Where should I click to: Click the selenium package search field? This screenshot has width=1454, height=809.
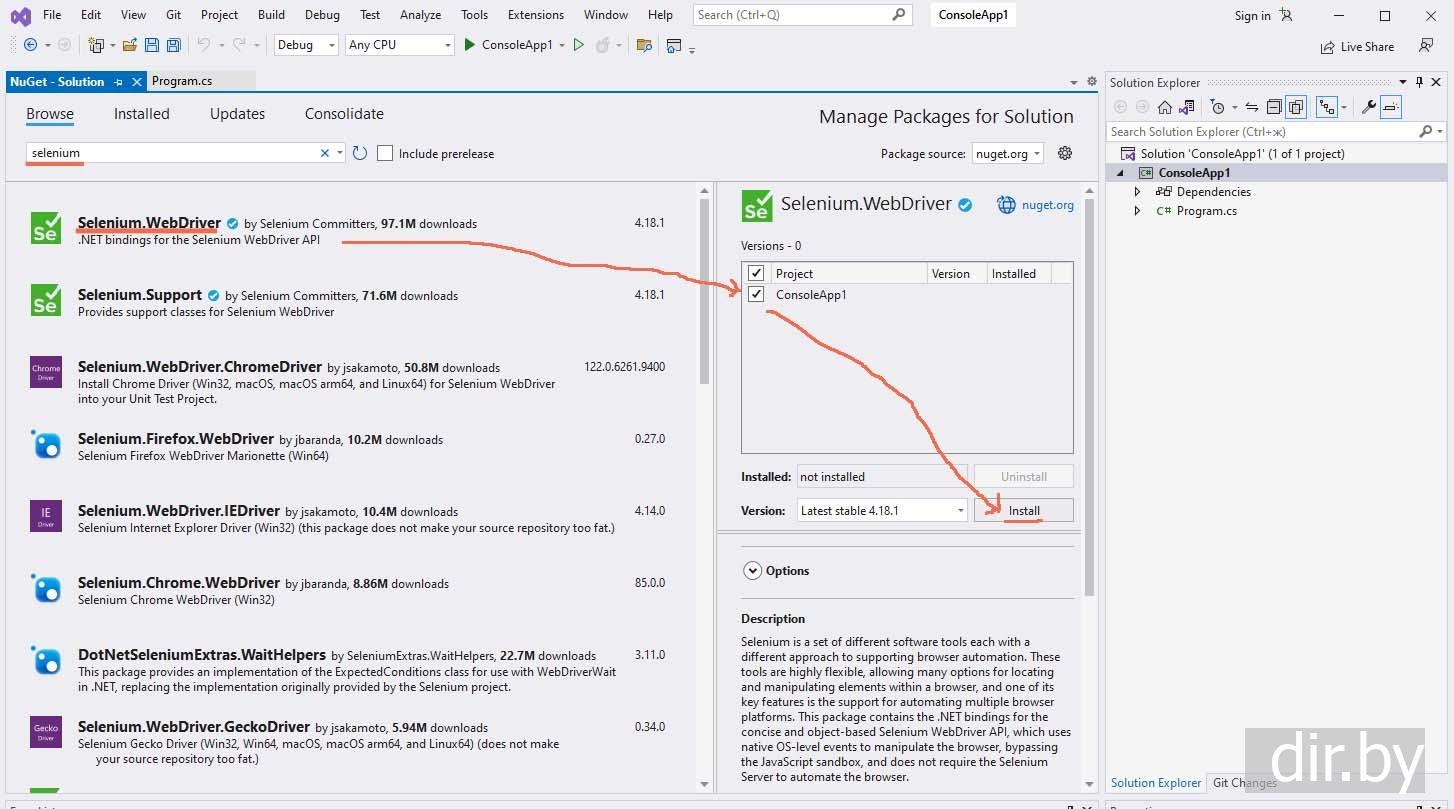coord(170,153)
